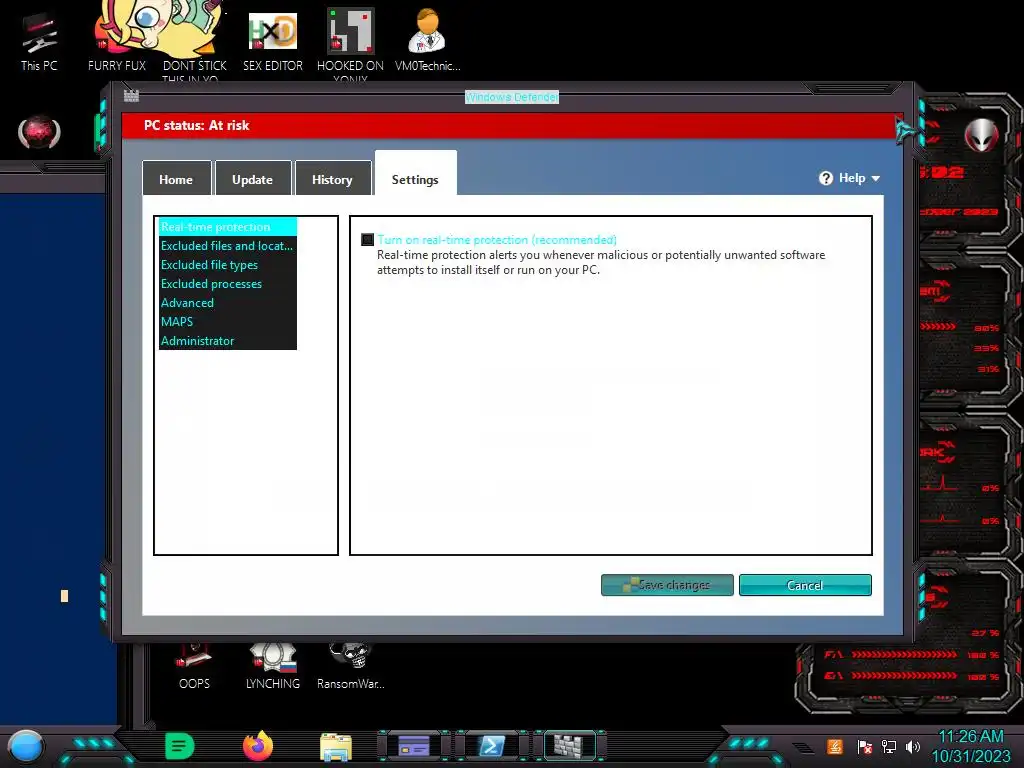Click the Java update tray icon
The height and width of the screenshot is (768, 1024).
click(835, 746)
